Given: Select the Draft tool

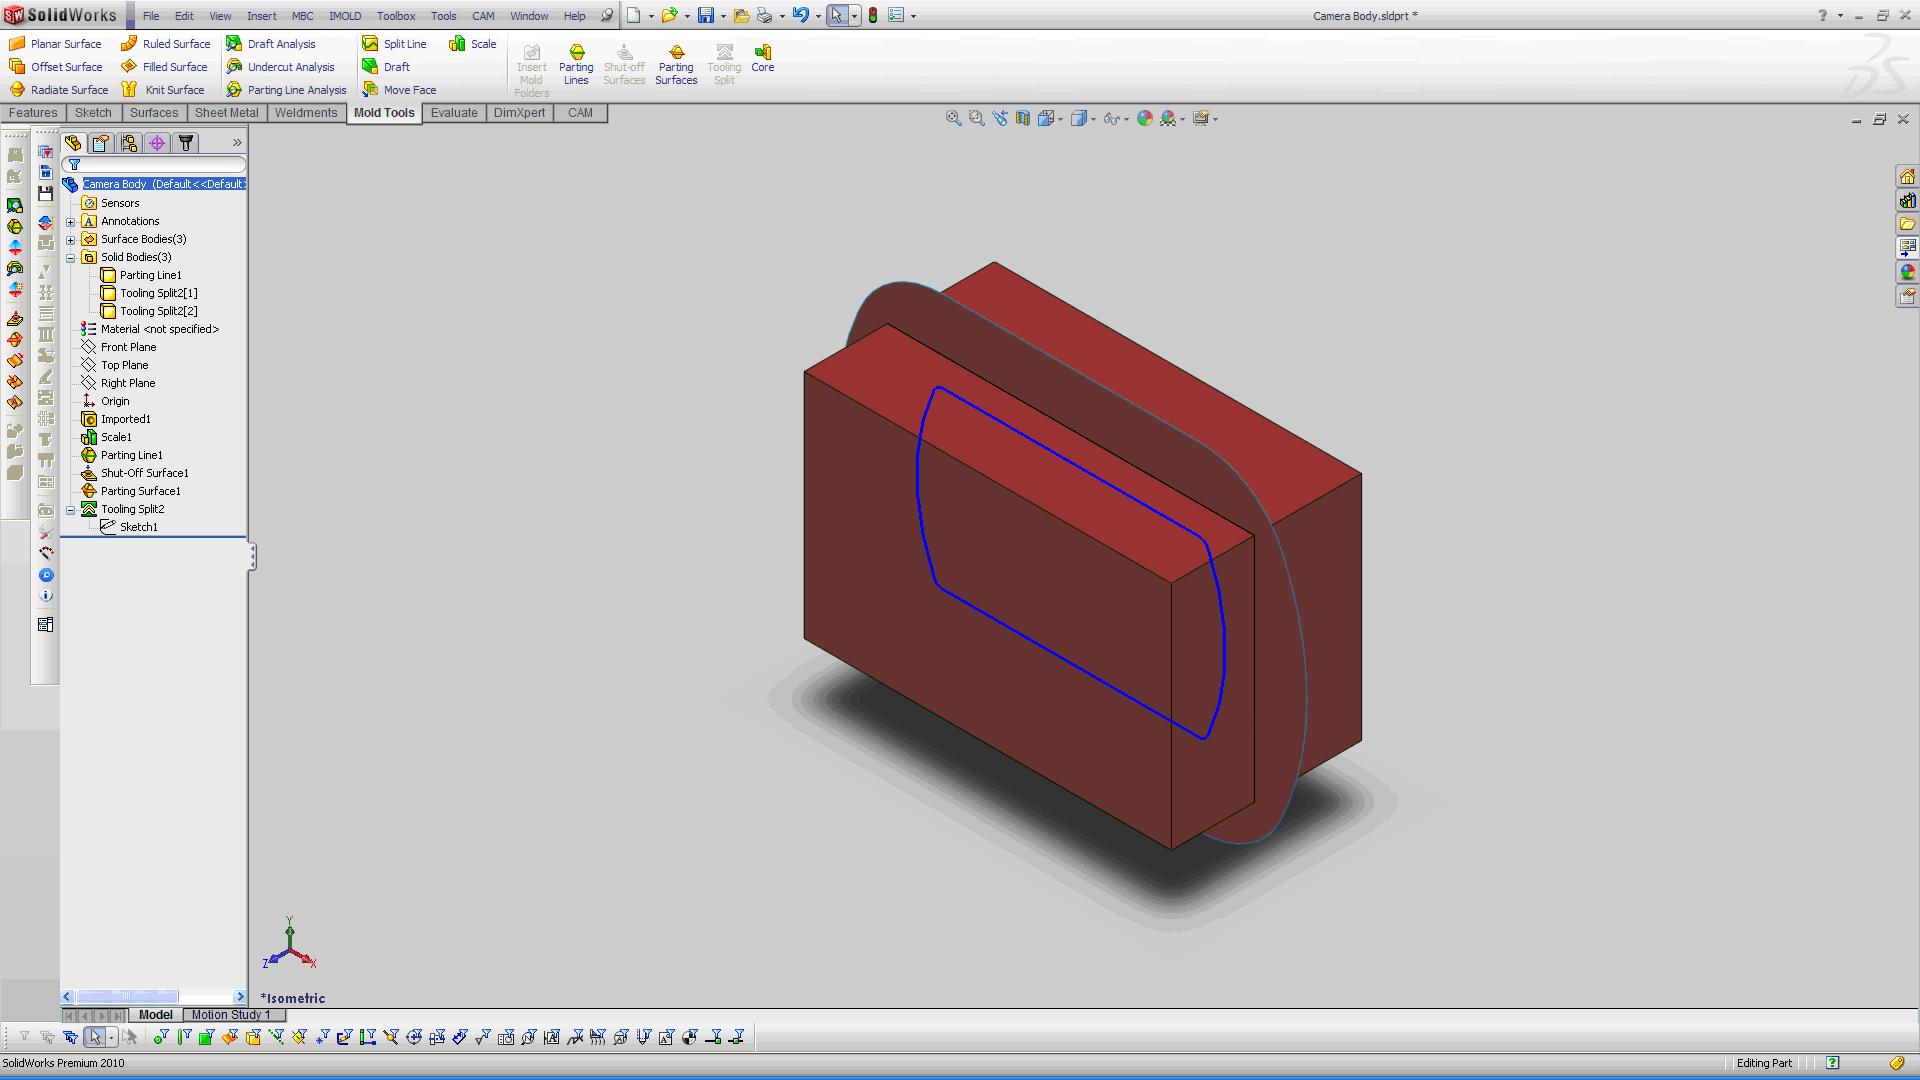Looking at the screenshot, I should (386, 67).
